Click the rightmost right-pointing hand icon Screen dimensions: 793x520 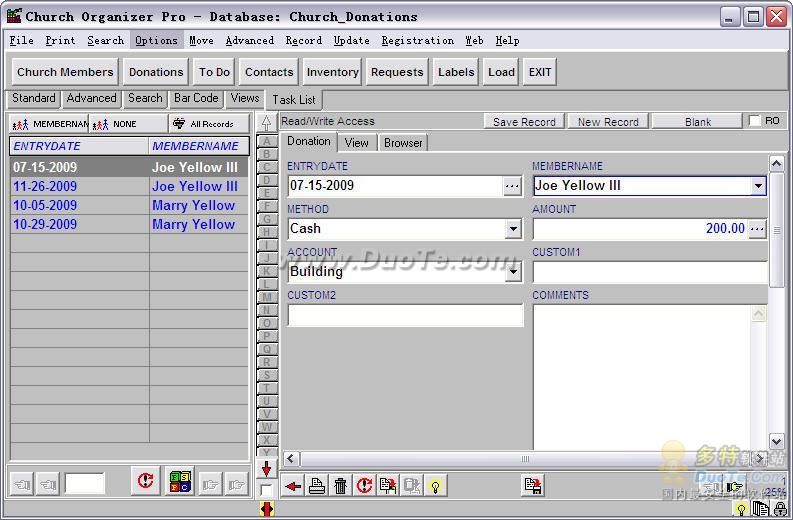coord(236,485)
